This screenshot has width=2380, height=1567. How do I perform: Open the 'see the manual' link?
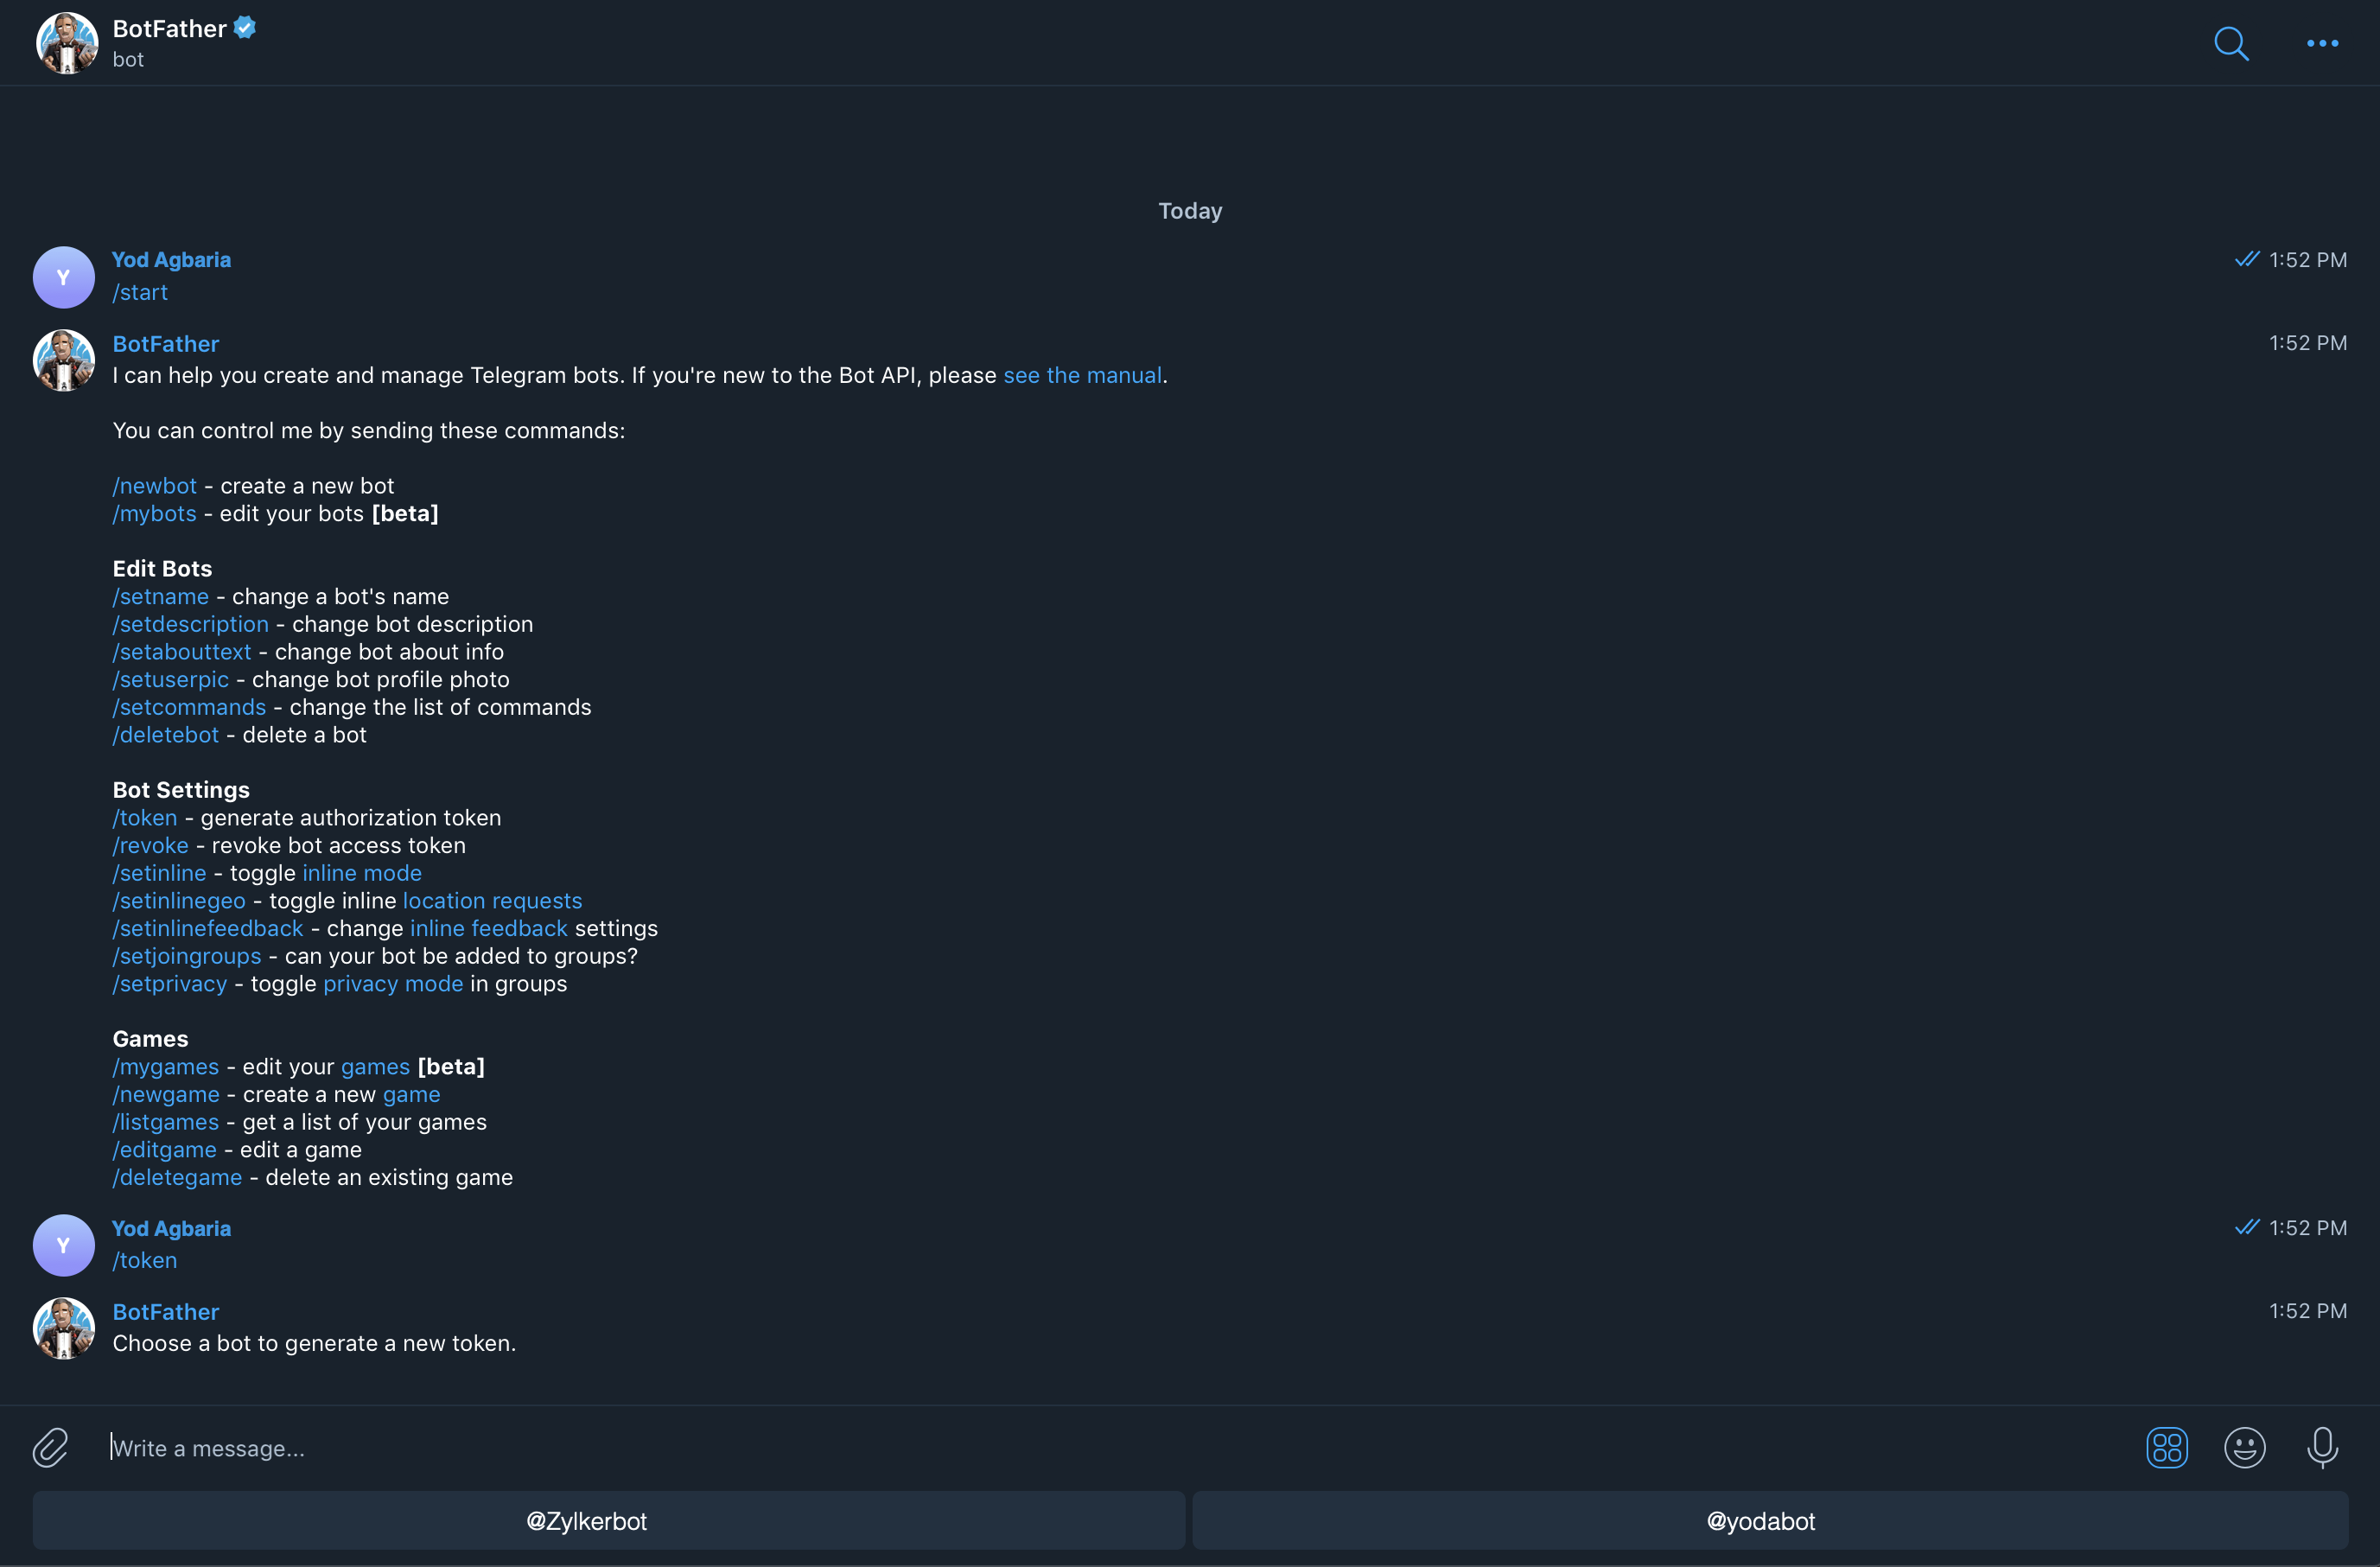tap(1082, 375)
